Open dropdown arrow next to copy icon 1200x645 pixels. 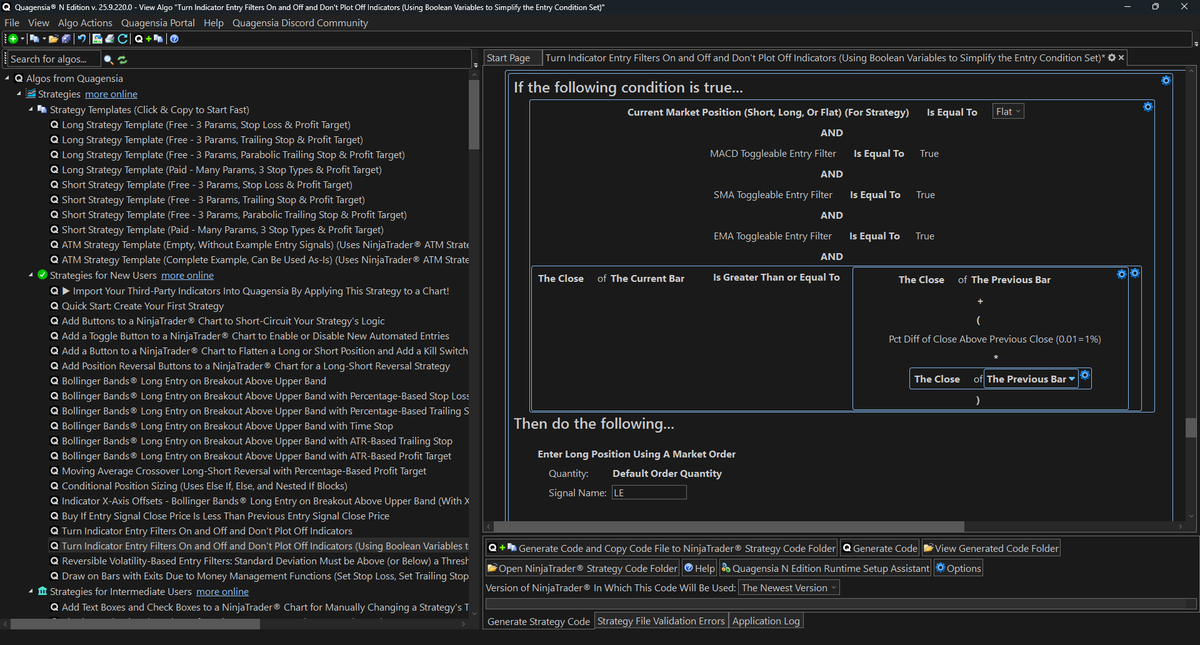(44, 39)
